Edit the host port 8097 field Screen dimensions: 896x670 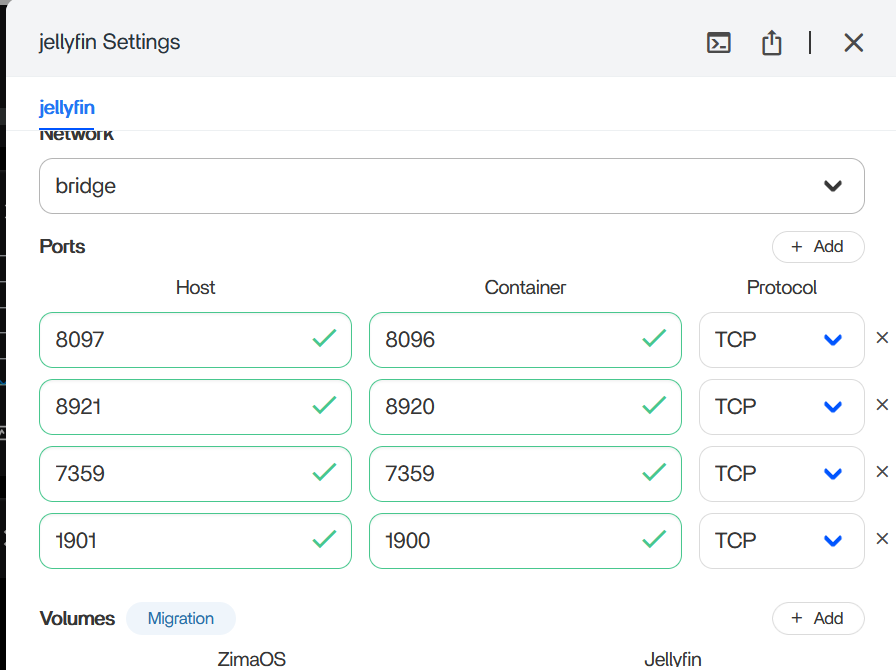pos(175,340)
